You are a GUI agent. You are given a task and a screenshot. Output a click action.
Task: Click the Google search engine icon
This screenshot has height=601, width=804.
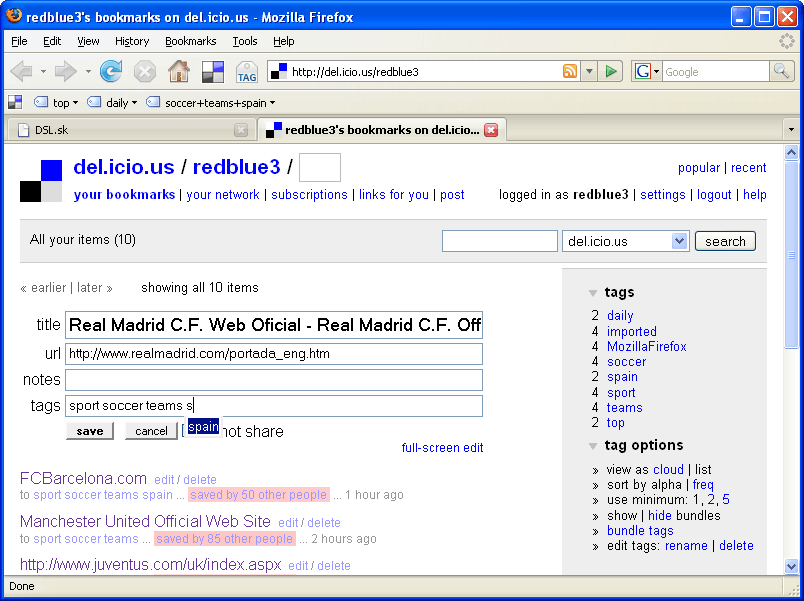pyautogui.click(x=642, y=71)
